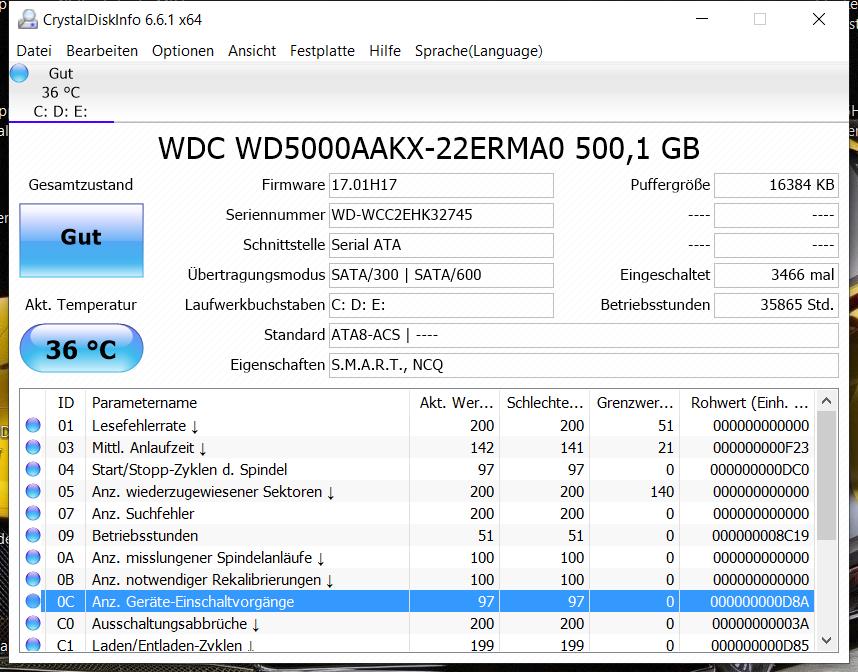Click the Rohwert (Einh. ... column header
Screen dimensions: 858x672
click(x=747, y=403)
